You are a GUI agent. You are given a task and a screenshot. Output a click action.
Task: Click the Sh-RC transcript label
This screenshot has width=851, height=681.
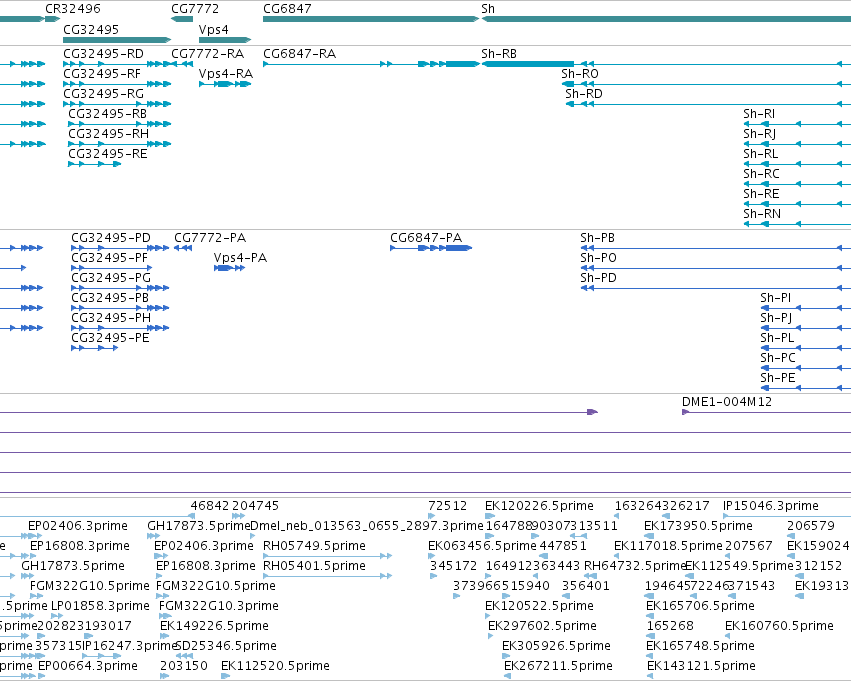tap(761, 174)
